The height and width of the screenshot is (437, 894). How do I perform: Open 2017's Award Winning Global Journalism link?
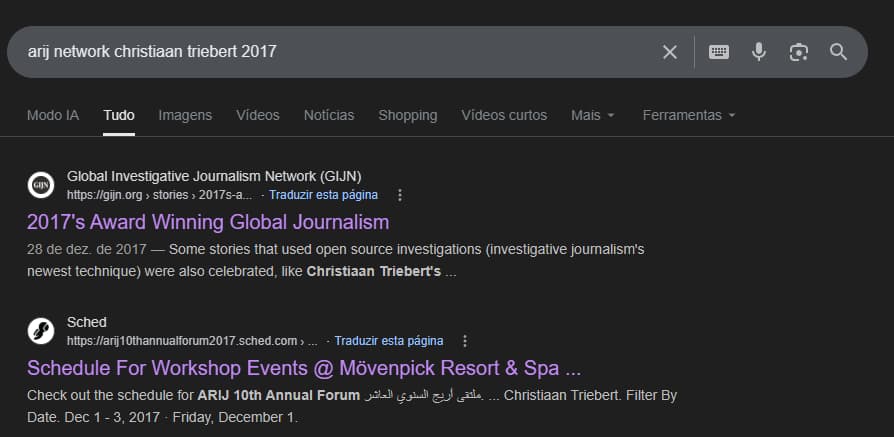208,222
